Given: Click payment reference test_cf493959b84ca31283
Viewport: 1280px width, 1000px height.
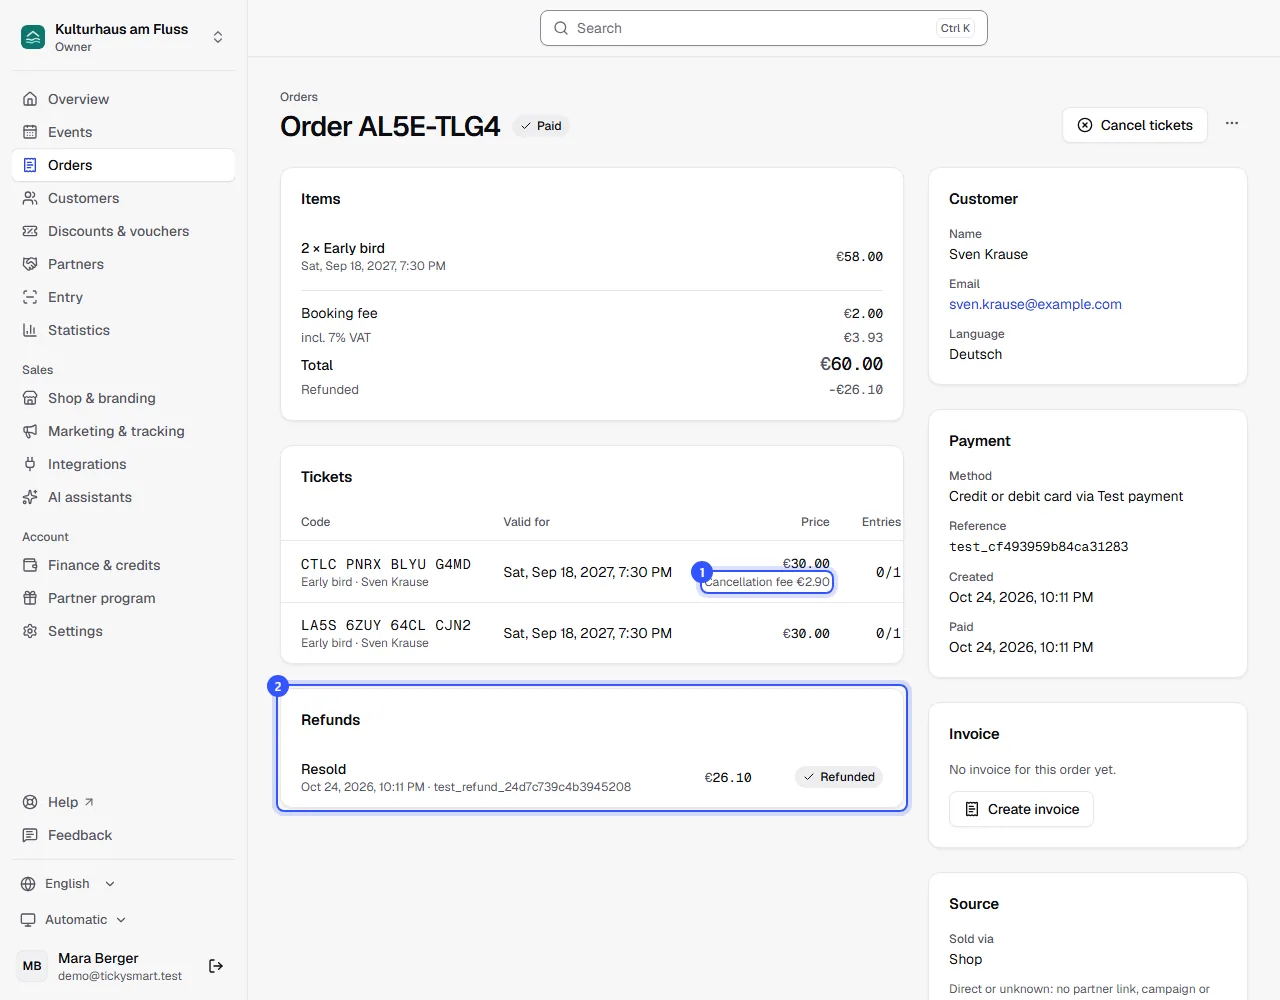Looking at the screenshot, I should tap(1038, 547).
